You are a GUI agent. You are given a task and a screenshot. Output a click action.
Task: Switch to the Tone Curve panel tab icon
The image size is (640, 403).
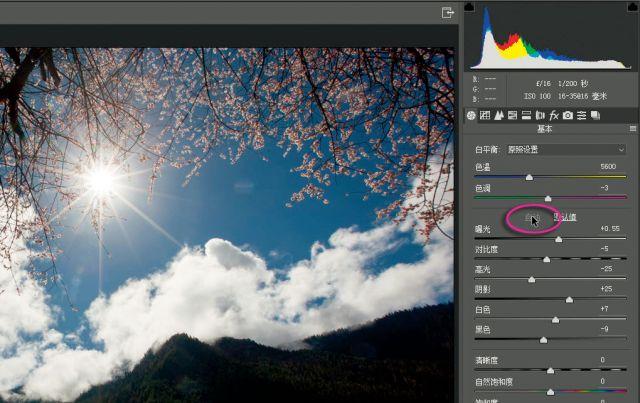coord(485,116)
